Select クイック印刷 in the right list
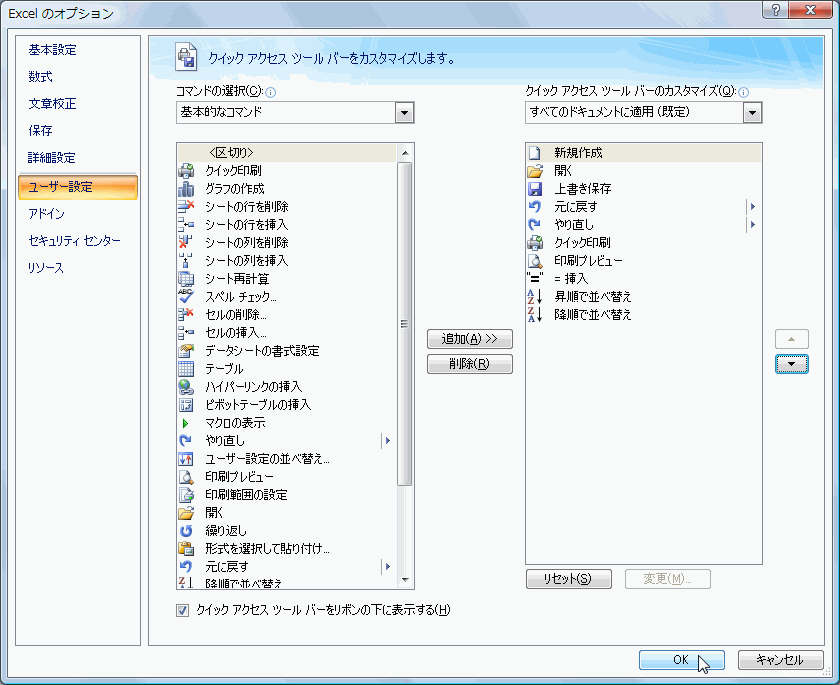This screenshot has height=685, width=840. click(643, 243)
